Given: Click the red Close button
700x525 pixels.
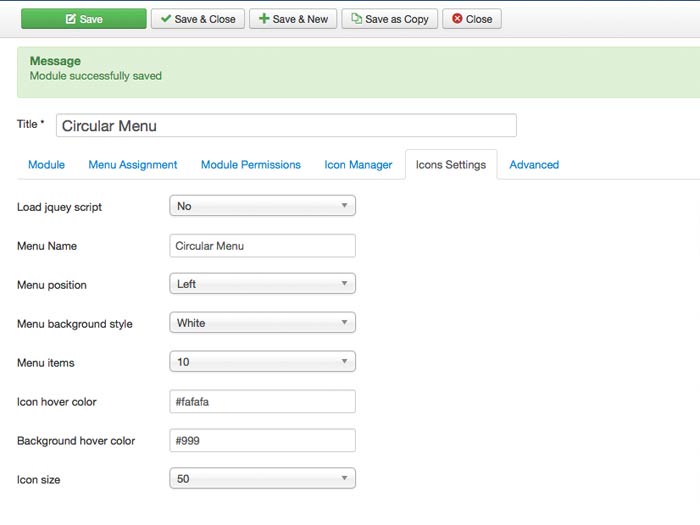Looking at the screenshot, I should coord(472,19).
